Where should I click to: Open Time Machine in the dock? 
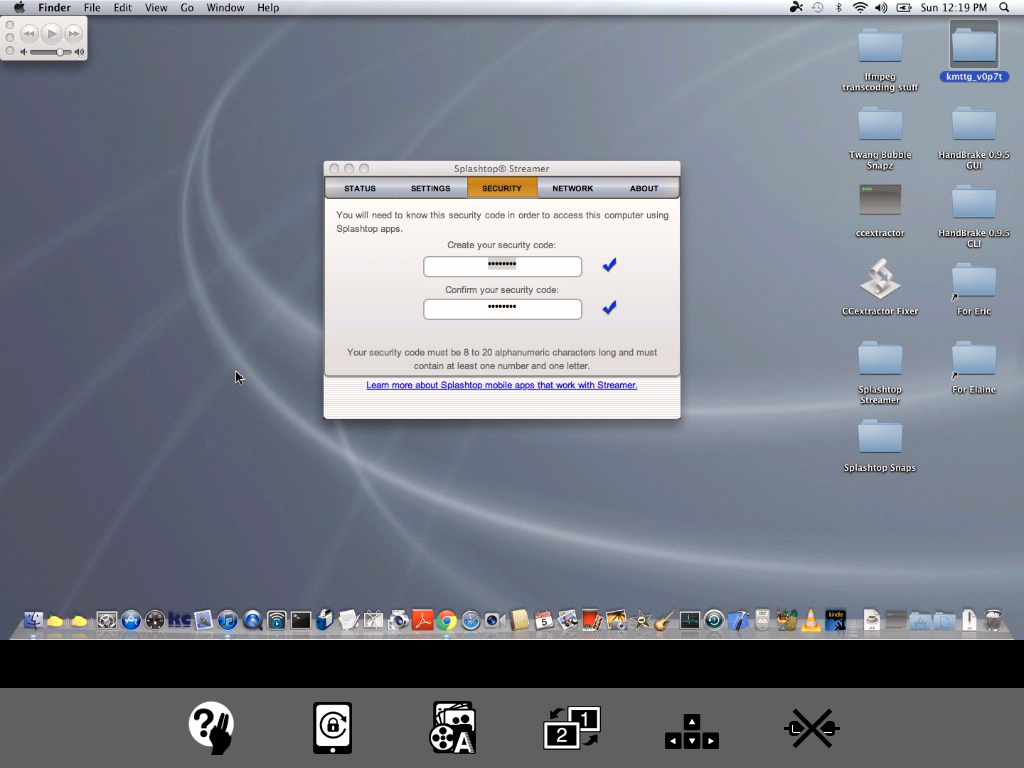coord(714,620)
